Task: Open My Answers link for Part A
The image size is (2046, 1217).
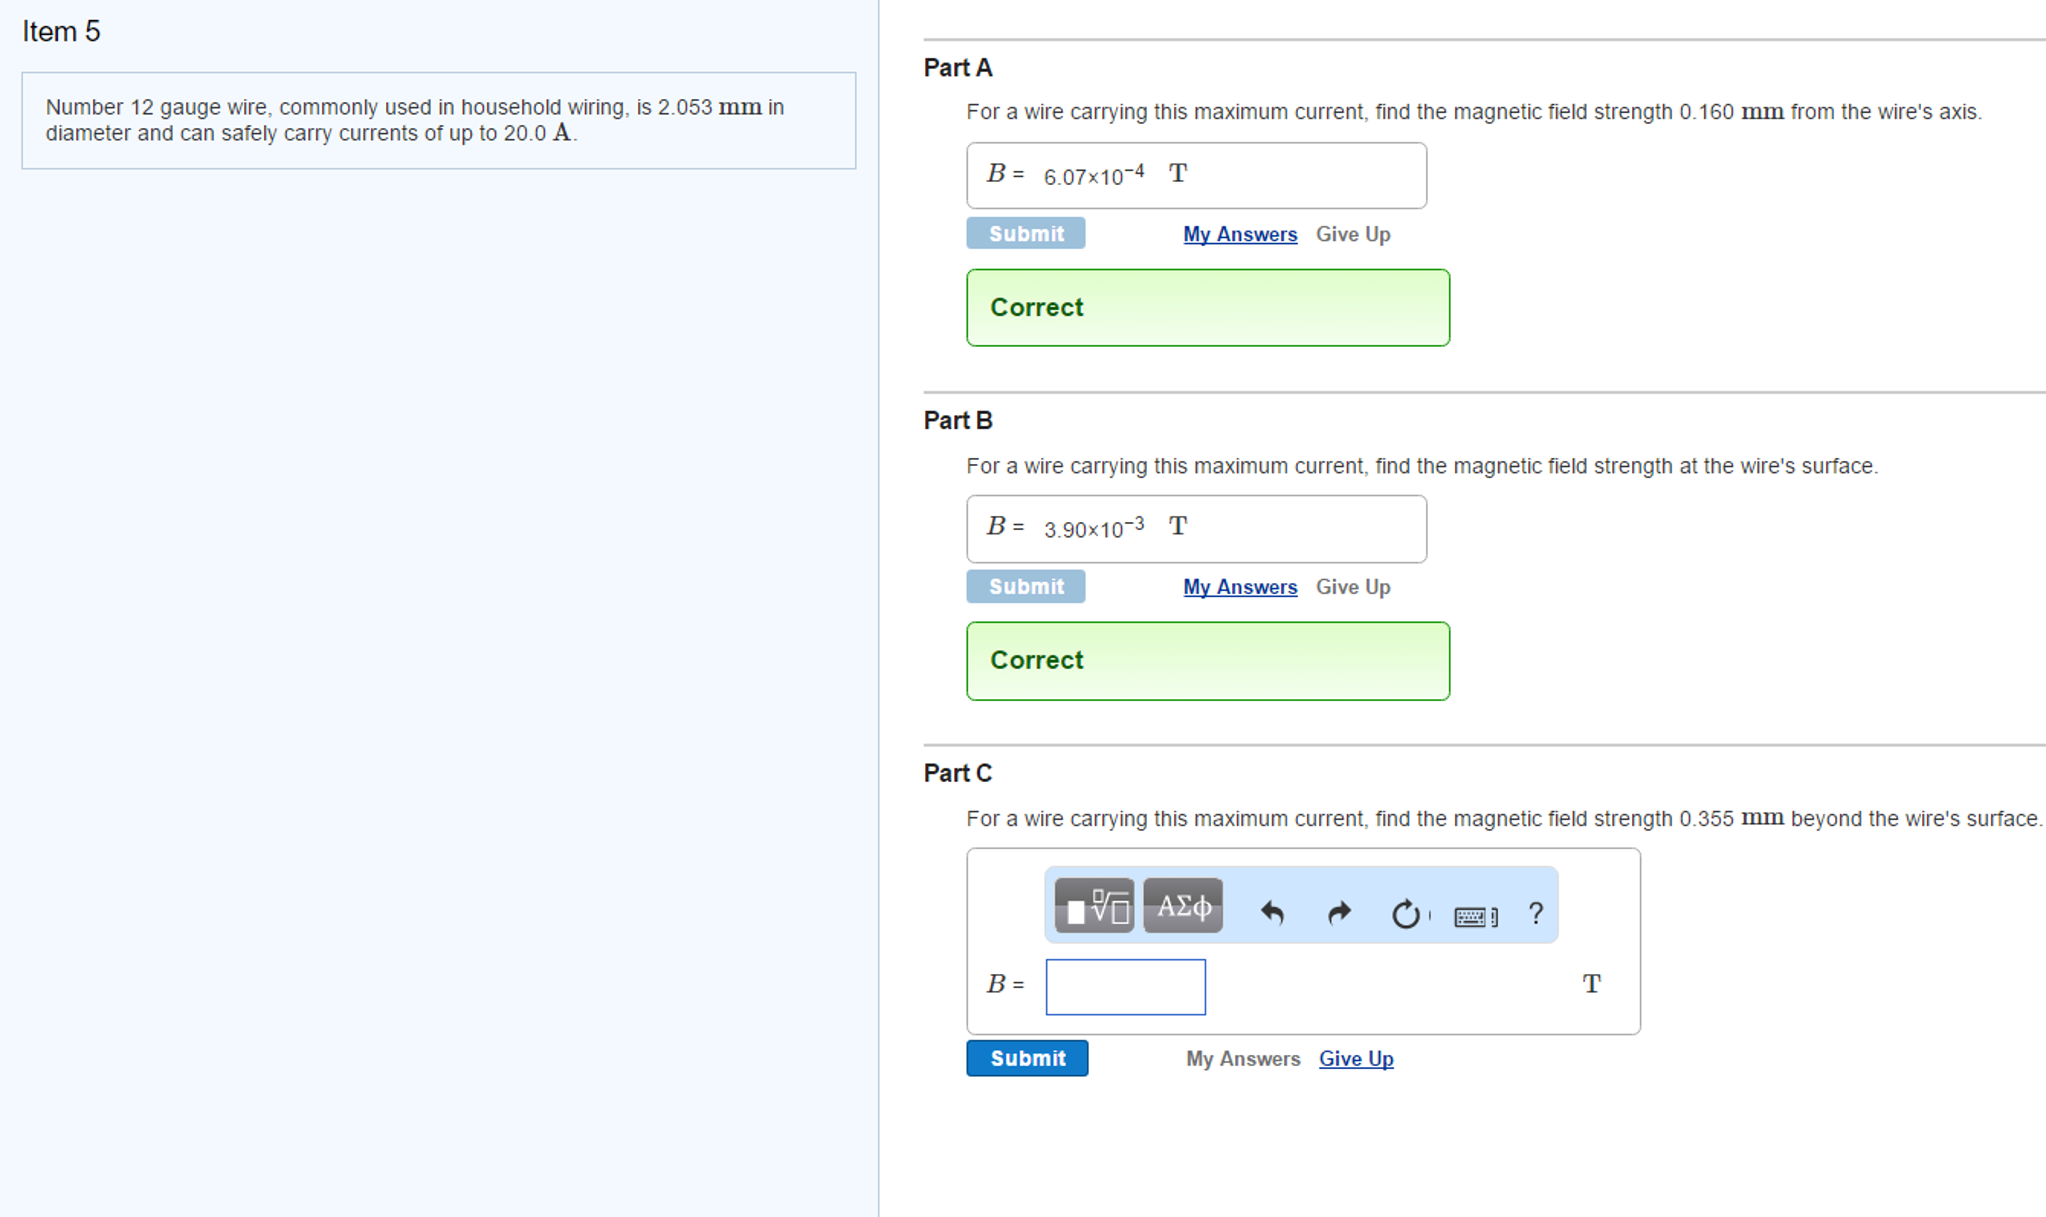Action: point(1239,234)
